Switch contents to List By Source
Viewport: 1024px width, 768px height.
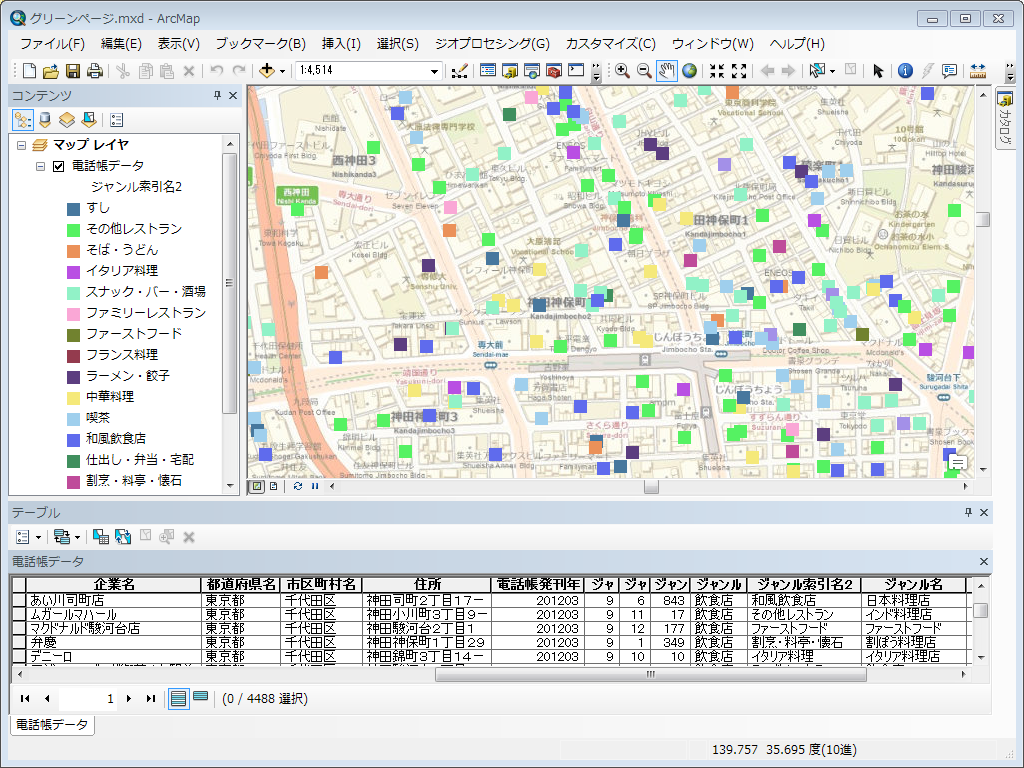point(45,120)
